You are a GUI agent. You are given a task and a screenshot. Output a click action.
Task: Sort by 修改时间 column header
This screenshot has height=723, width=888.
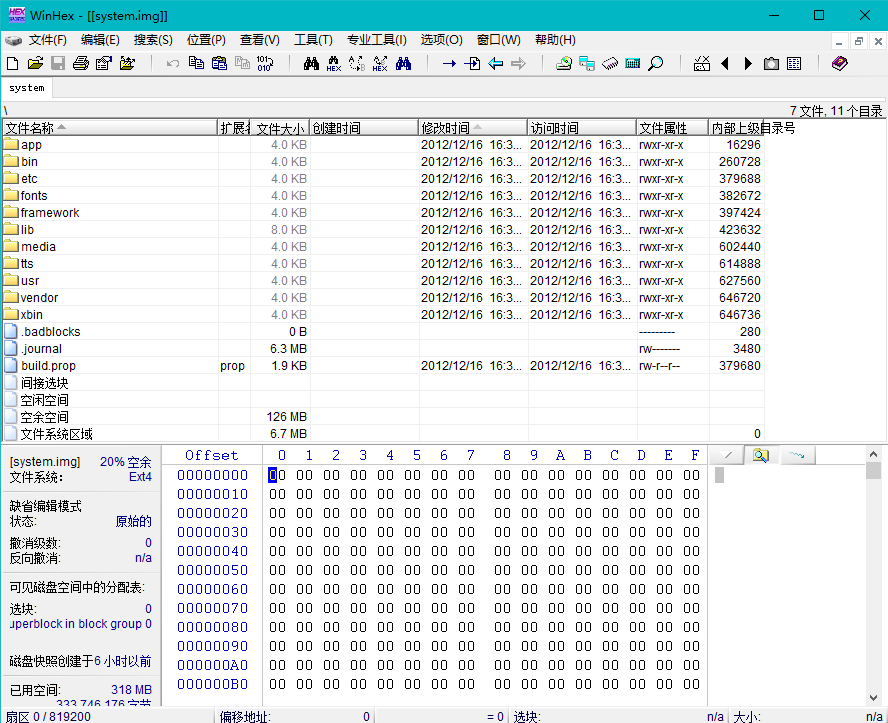(x=473, y=128)
